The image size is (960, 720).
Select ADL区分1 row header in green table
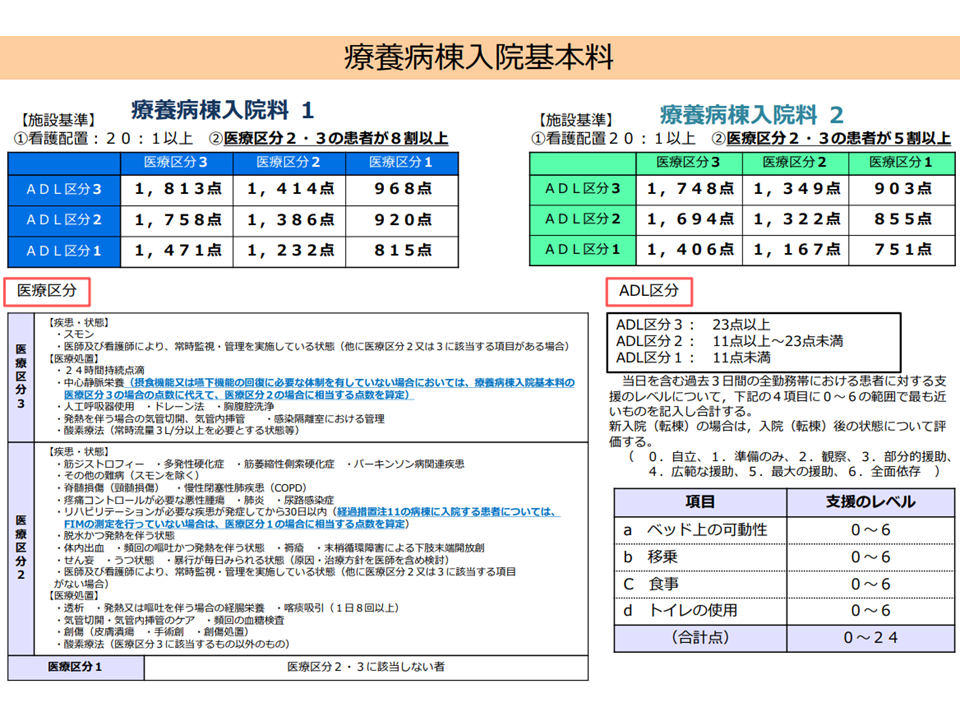583,249
